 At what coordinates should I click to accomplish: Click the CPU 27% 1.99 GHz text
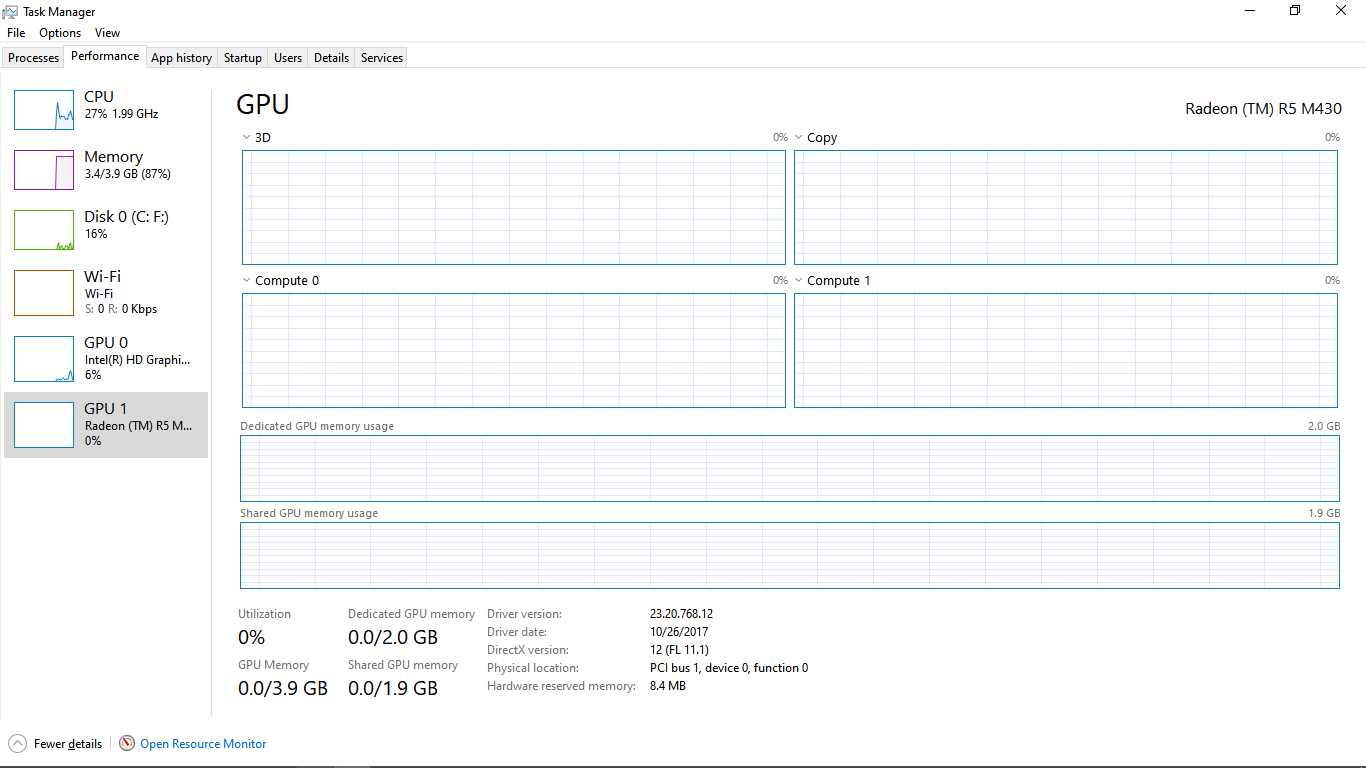tap(121, 114)
